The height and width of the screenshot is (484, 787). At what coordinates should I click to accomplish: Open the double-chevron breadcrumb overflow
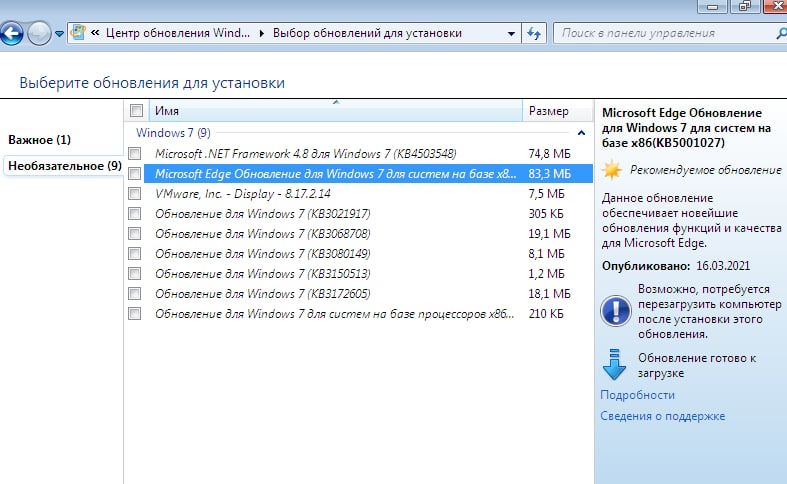[x=95, y=33]
